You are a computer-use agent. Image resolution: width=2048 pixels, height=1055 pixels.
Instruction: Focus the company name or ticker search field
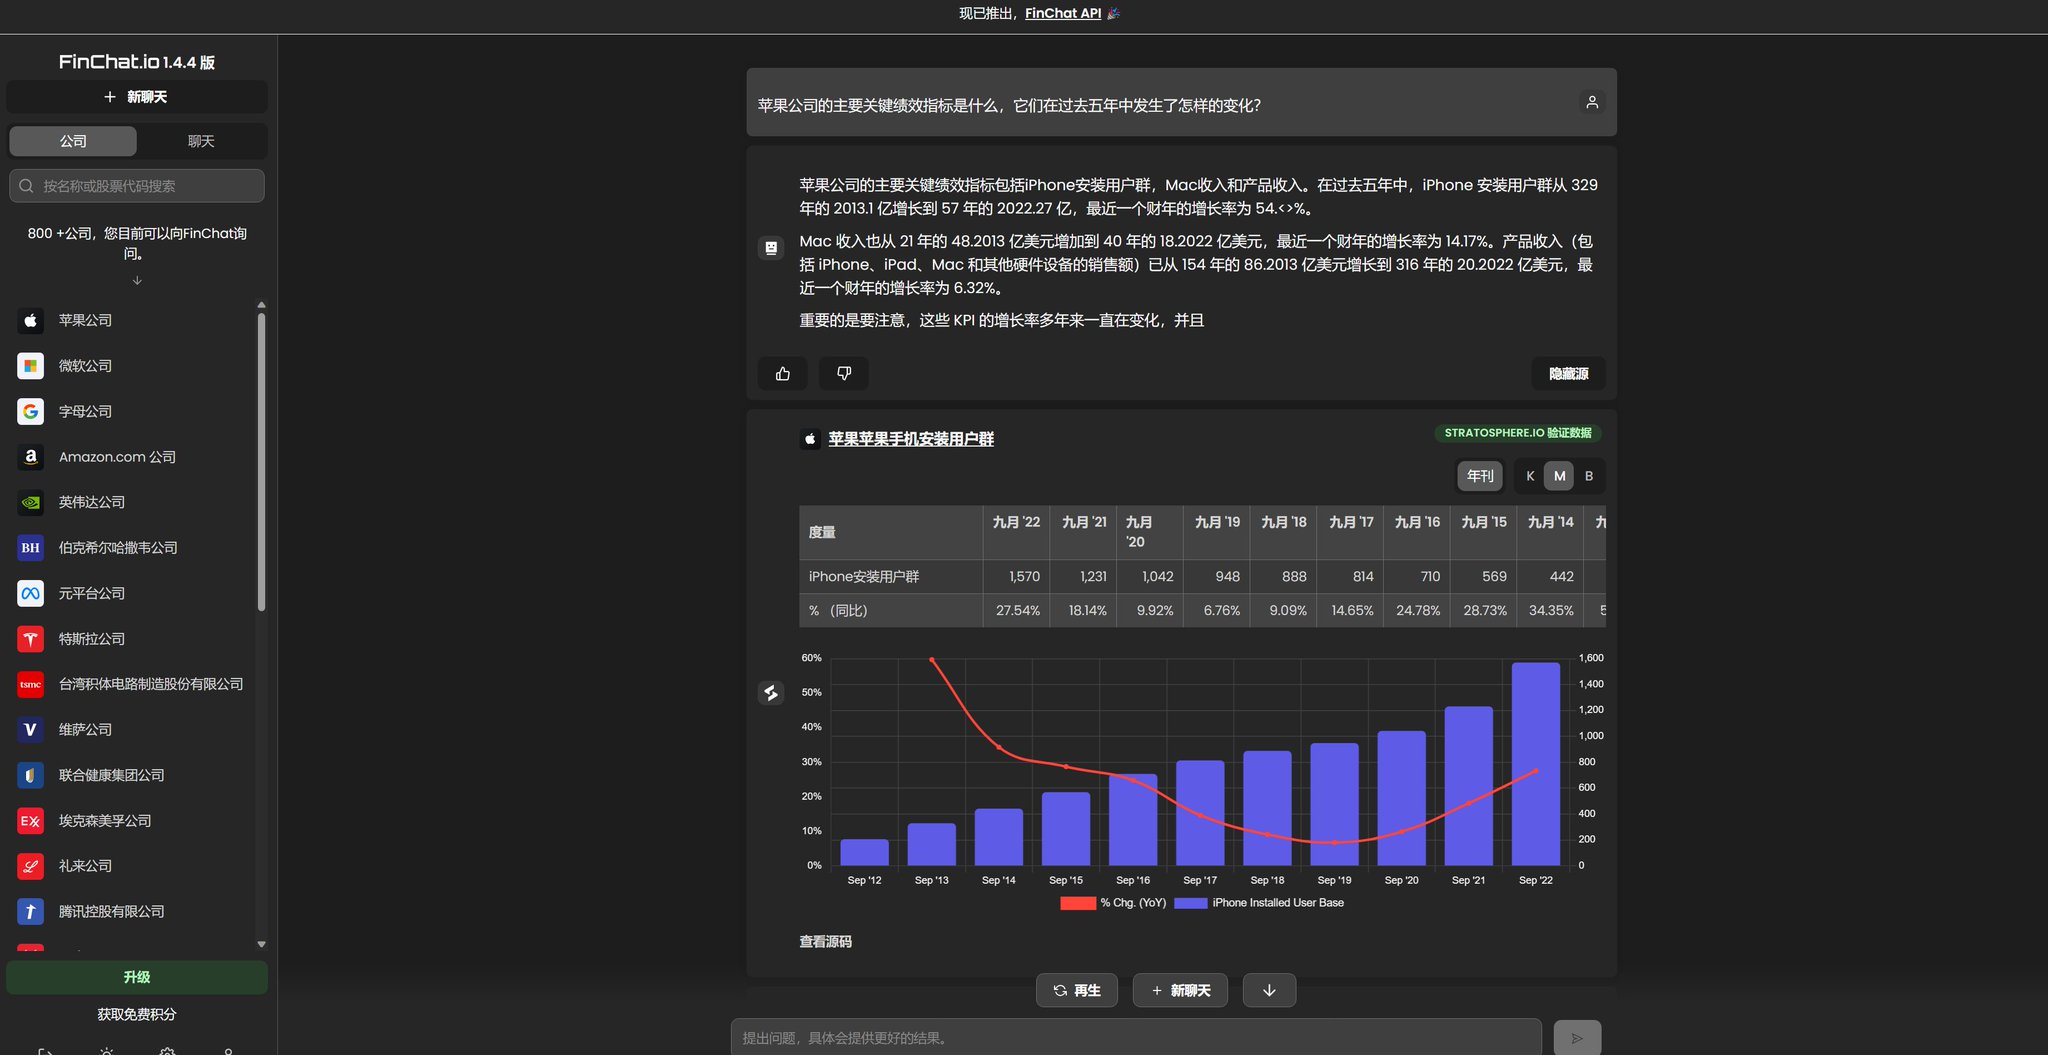137,186
